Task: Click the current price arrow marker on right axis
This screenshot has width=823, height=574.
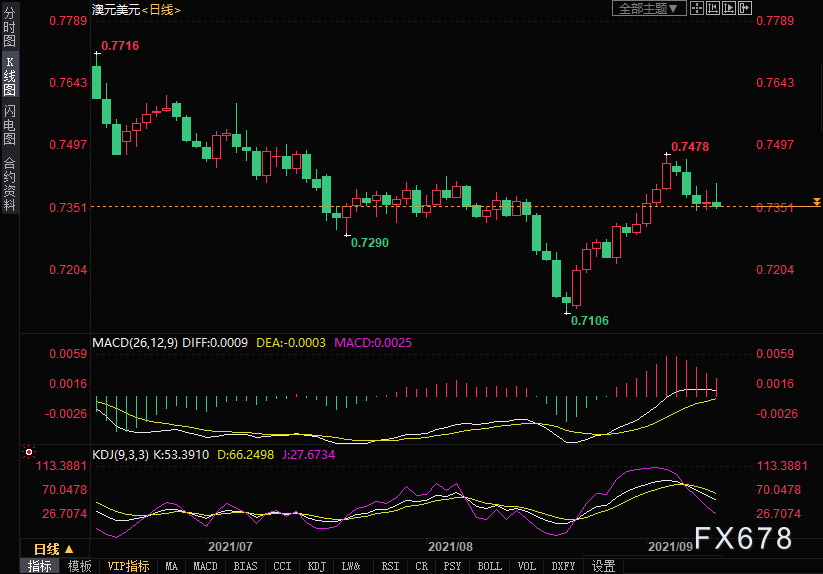Action: (x=817, y=203)
